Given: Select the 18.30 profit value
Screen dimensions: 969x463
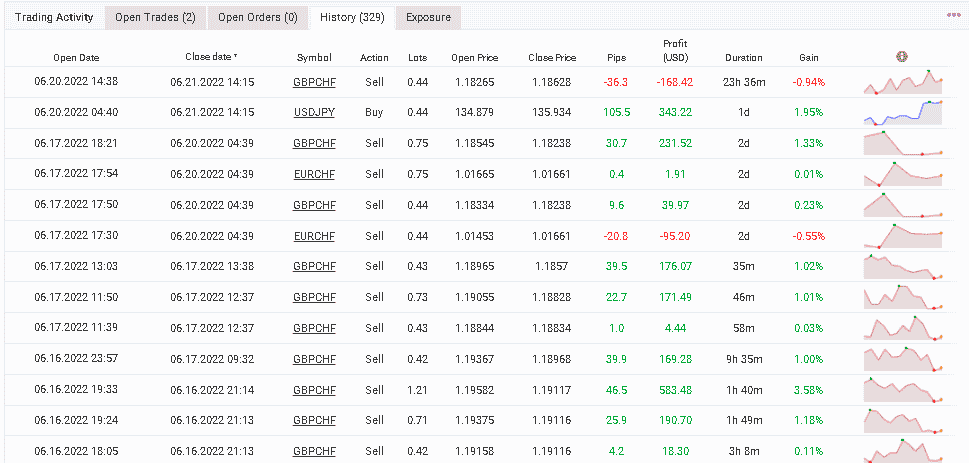Looking at the screenshot, I should pyautogui.click(x=675, y=451).
